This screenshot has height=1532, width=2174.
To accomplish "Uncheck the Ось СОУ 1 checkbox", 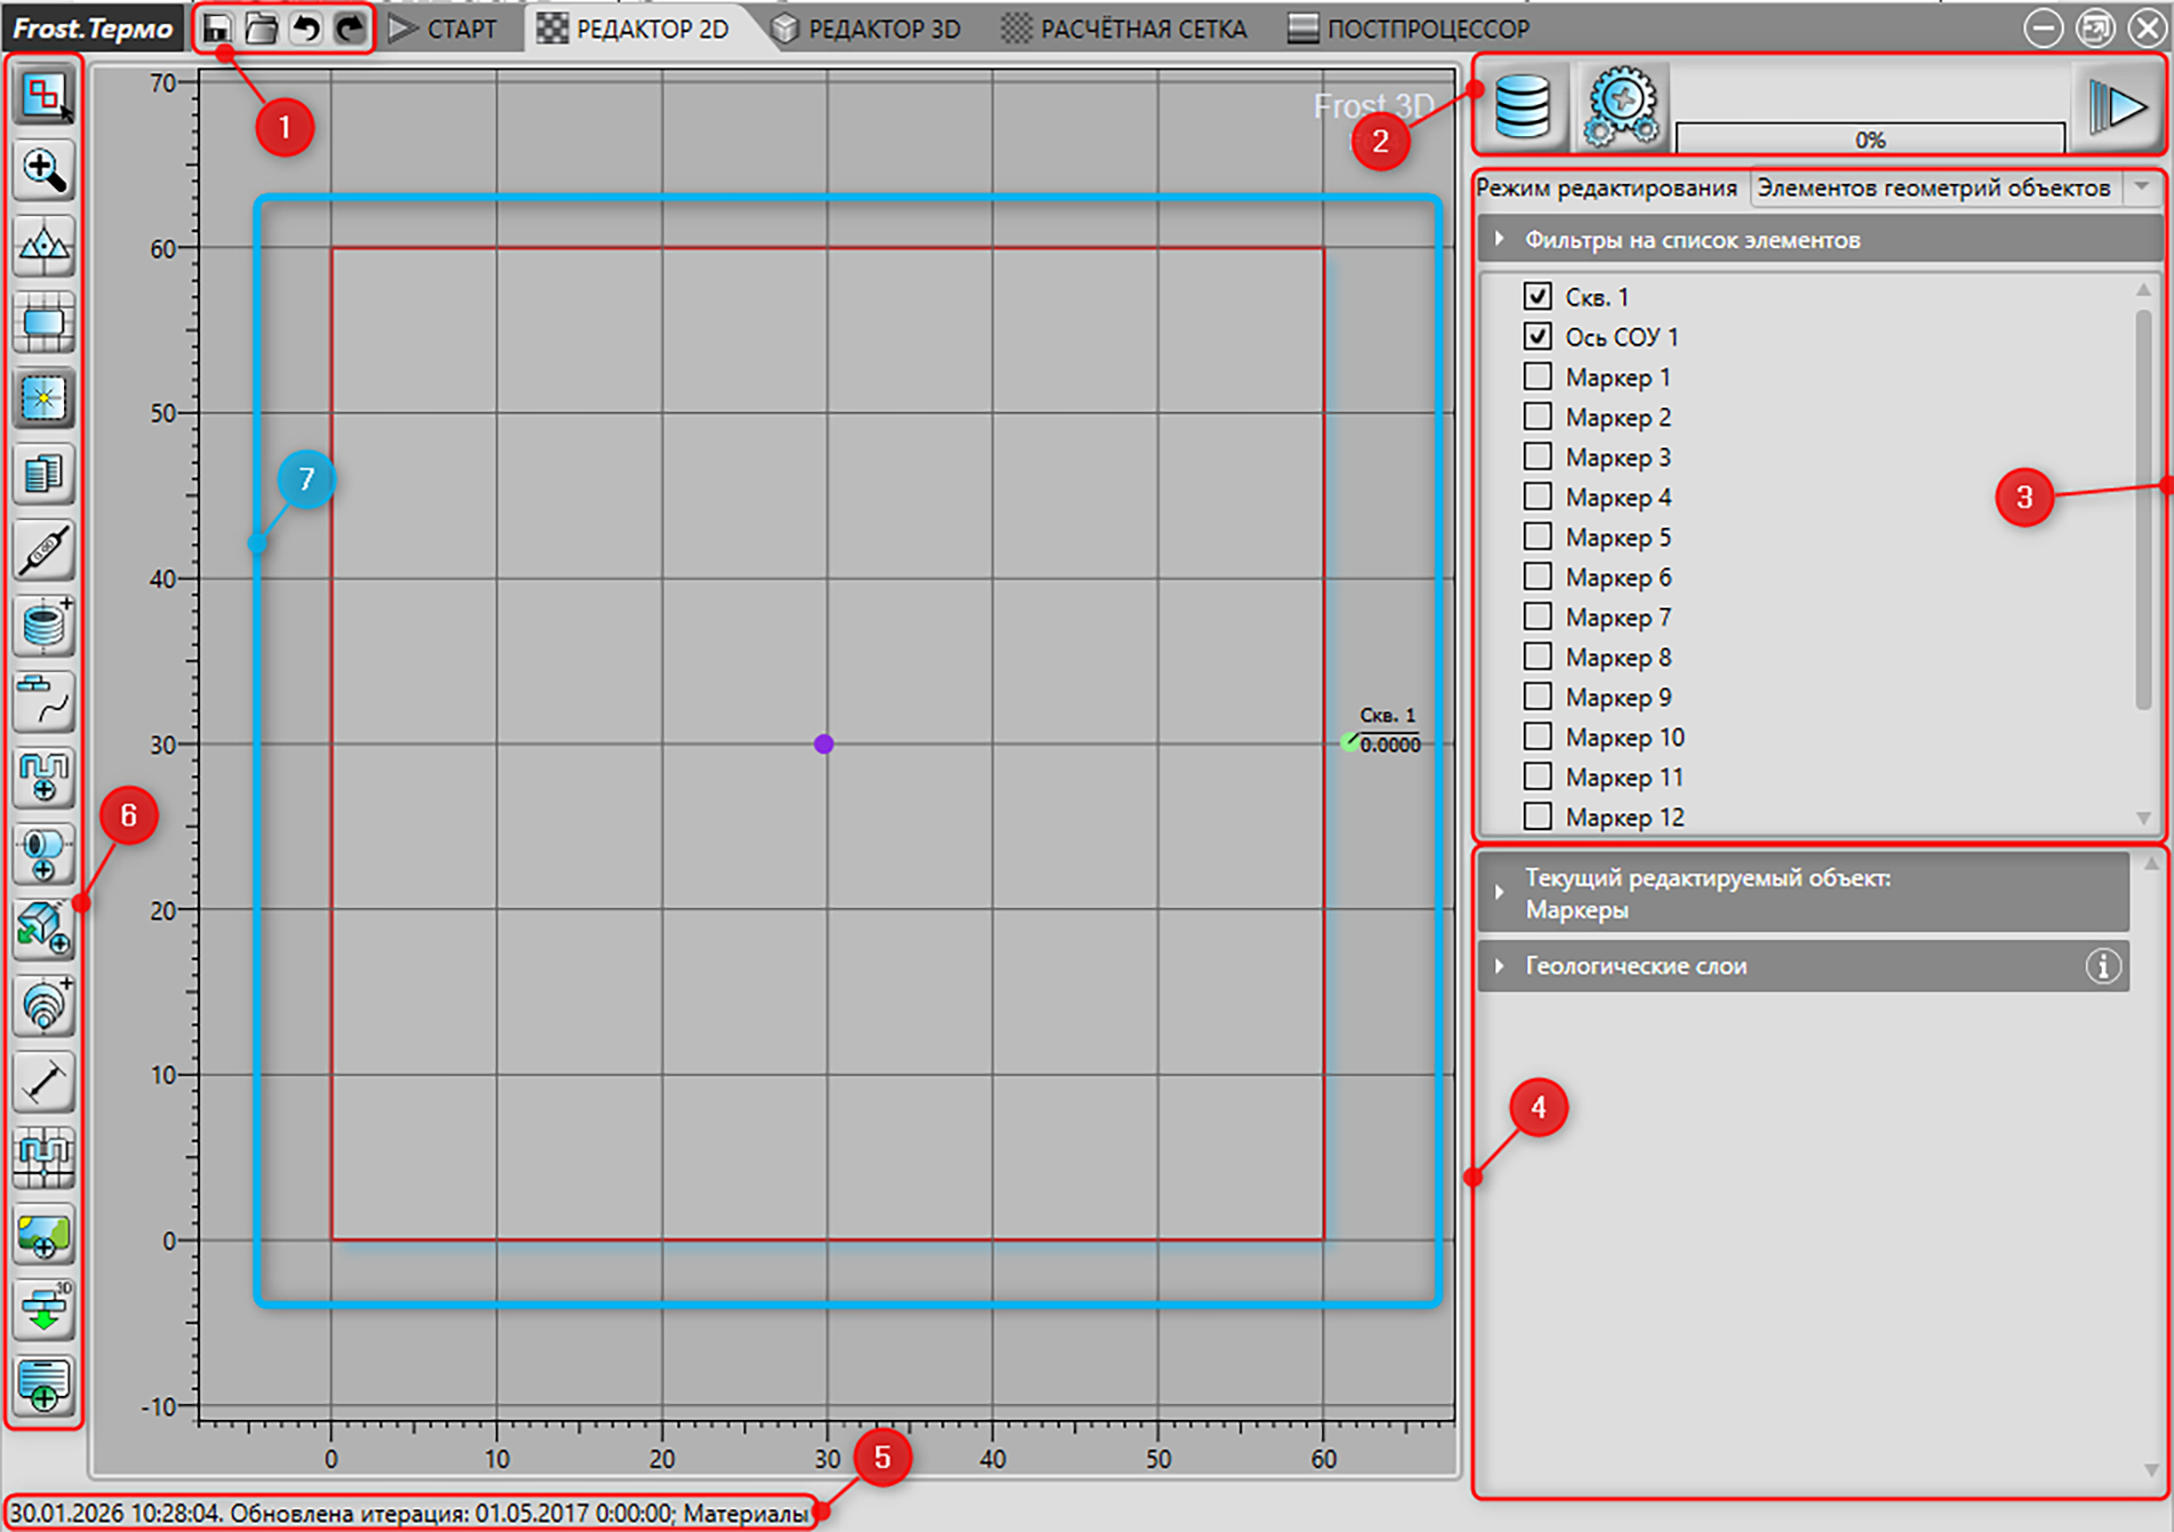I will point(1538,336).
